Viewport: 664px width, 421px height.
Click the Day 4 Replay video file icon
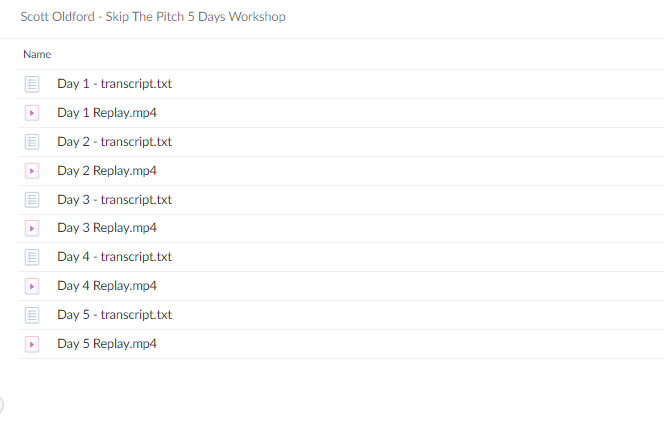click(x=32, y=286)
